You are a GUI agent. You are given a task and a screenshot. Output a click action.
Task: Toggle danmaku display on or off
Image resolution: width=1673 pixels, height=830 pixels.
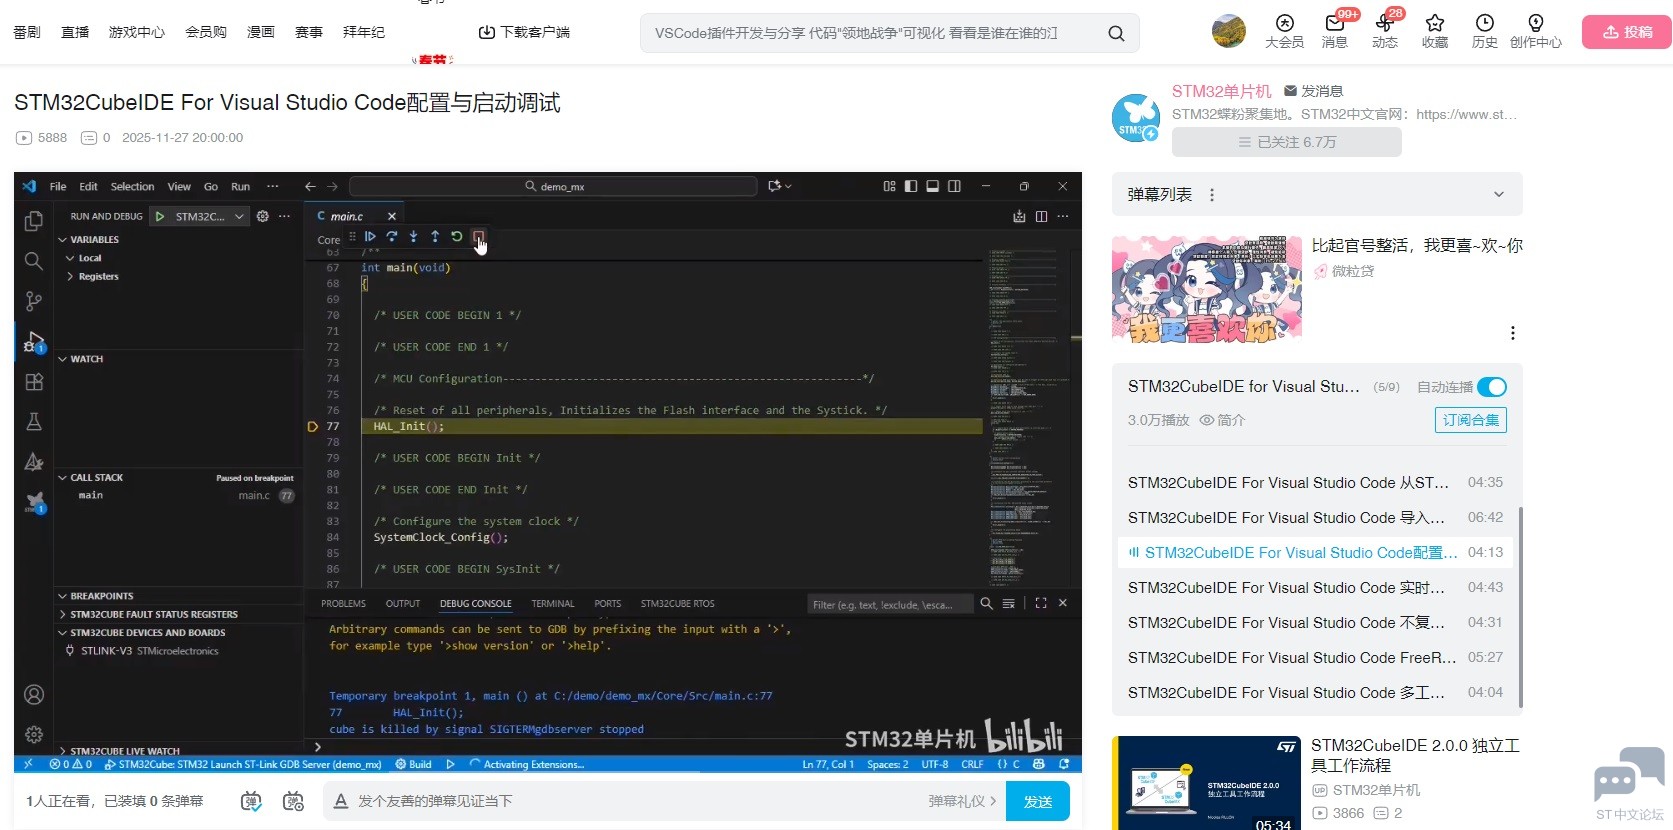[x=251, y=801]
